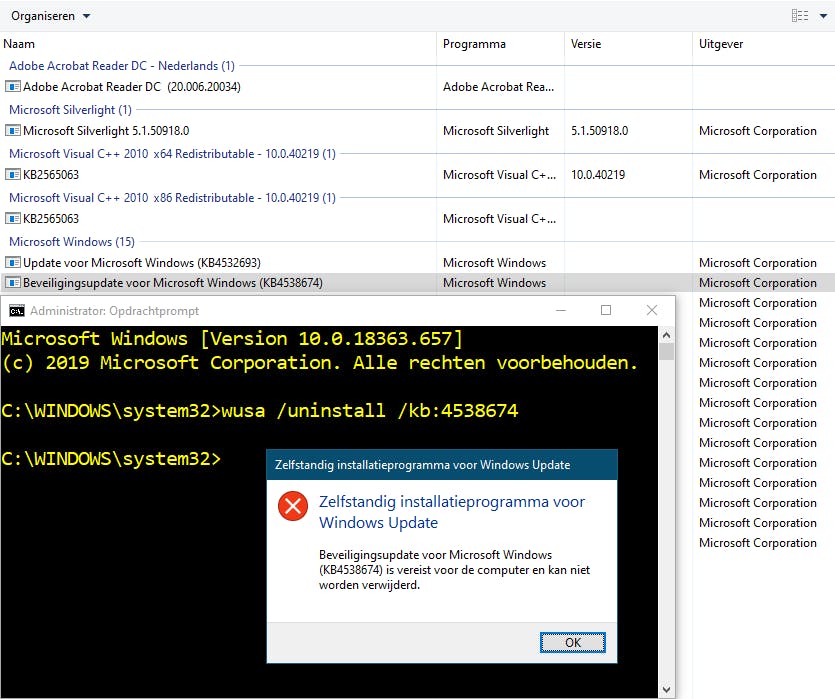The image size is (835, 699).
Task: Click the view options layout icon
Action: pos(799,16)
